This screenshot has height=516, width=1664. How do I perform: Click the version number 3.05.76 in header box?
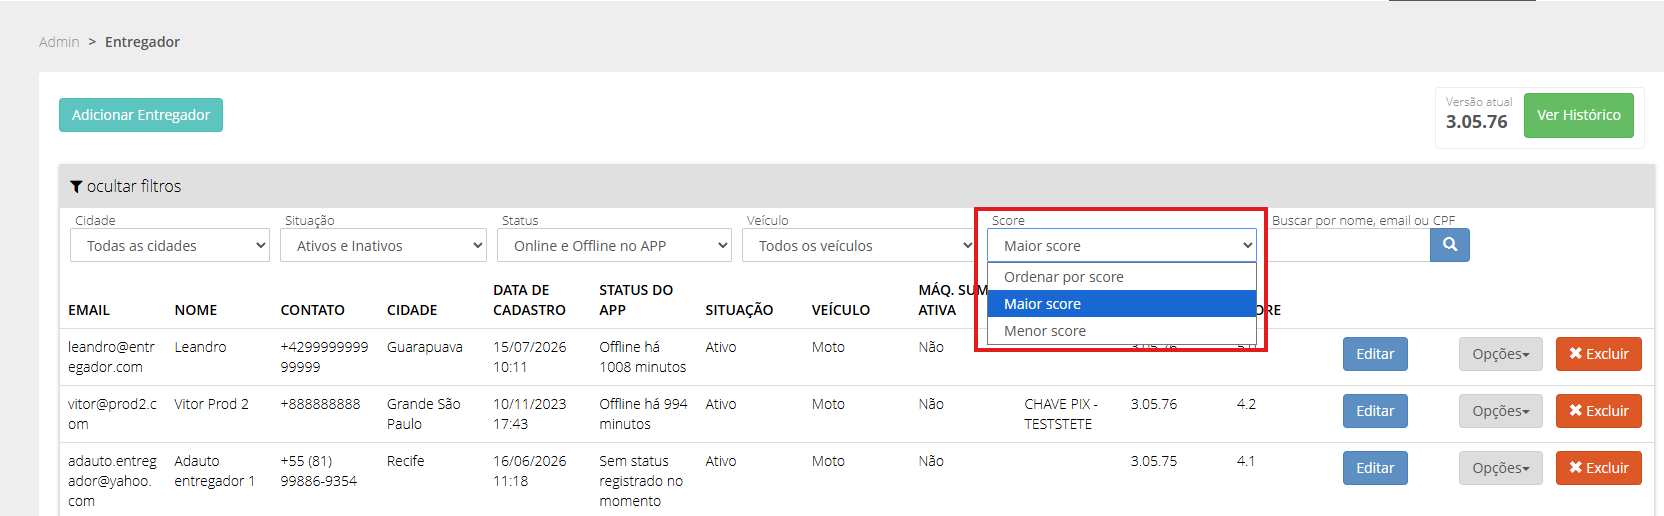click(1476, 122)
